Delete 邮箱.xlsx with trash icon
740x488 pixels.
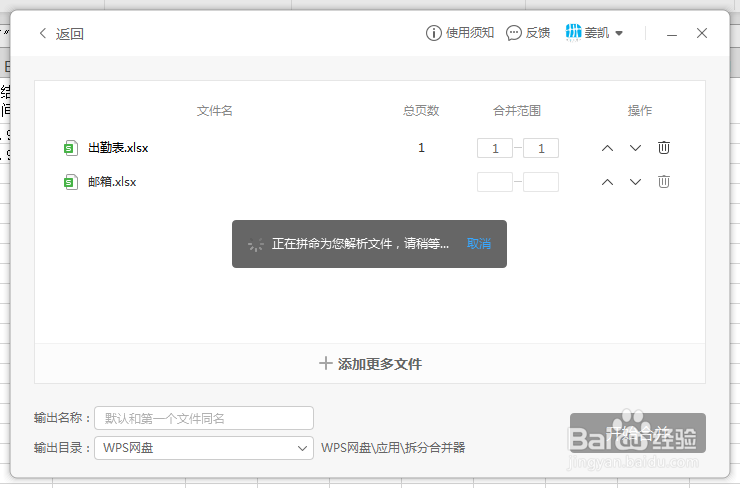tap(664, 182)
